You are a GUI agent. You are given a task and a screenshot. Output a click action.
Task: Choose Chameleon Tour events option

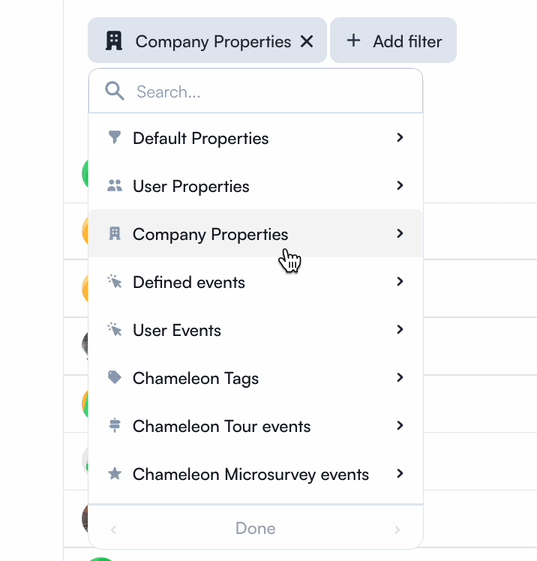coord(256,426)
